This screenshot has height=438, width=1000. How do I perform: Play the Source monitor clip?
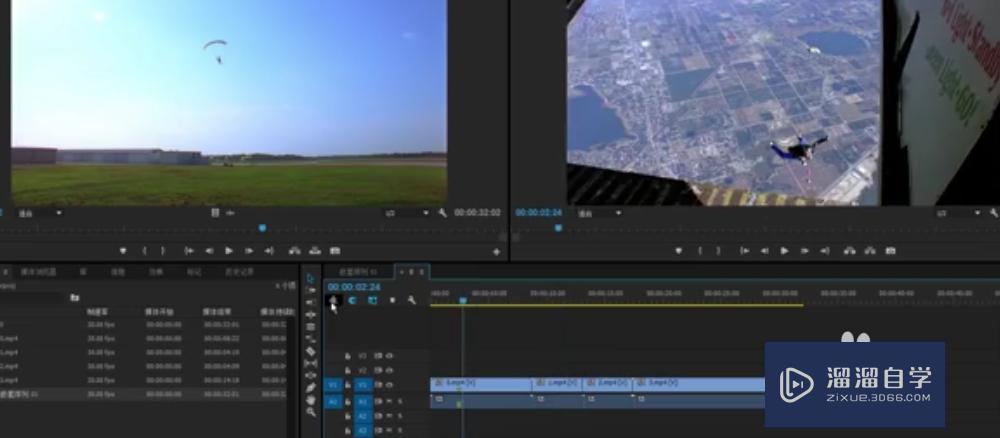point(229,251)
